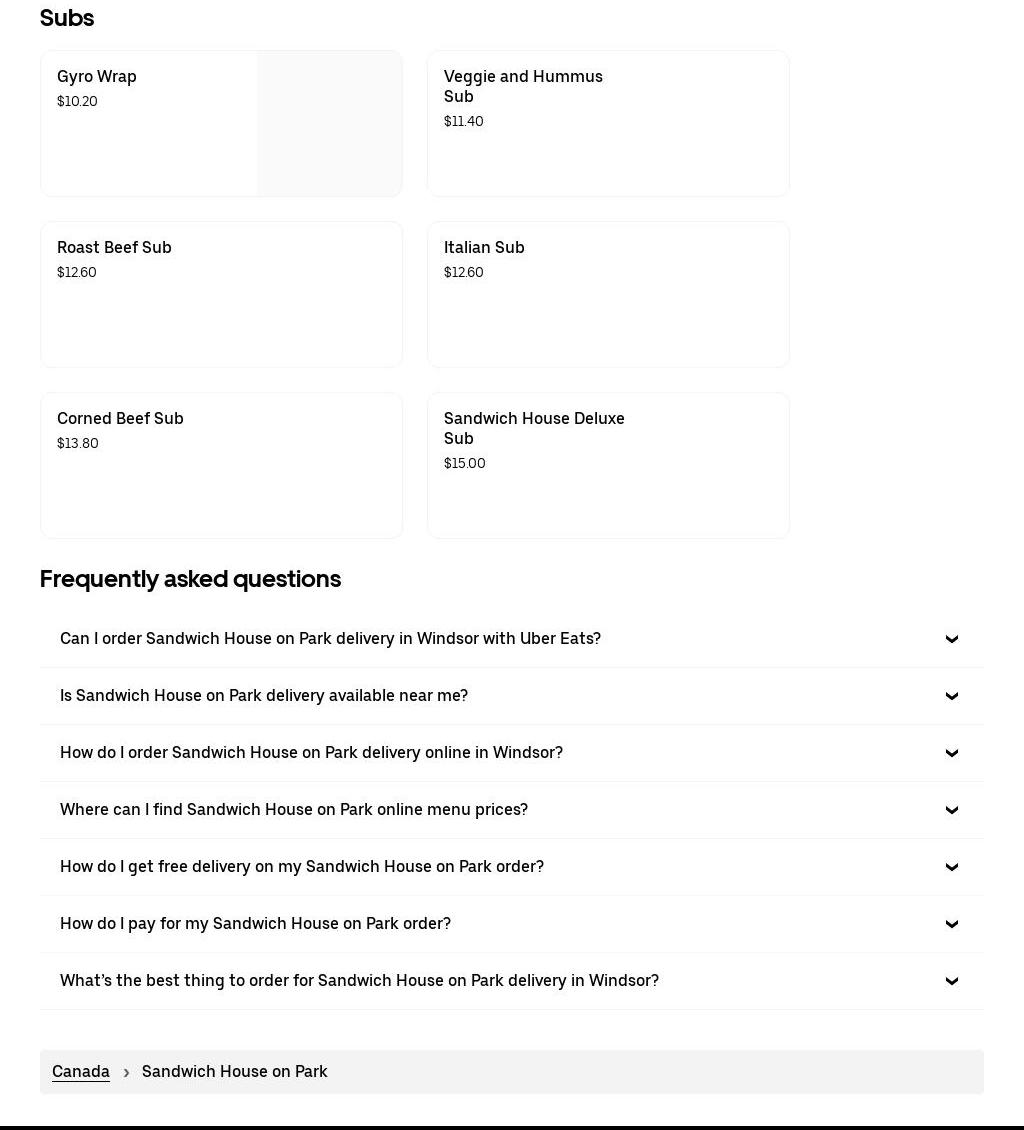Select Sandwich House on Park breadcrumb
This screenshot has width=1024, height=1130.
click(235, 1071)
